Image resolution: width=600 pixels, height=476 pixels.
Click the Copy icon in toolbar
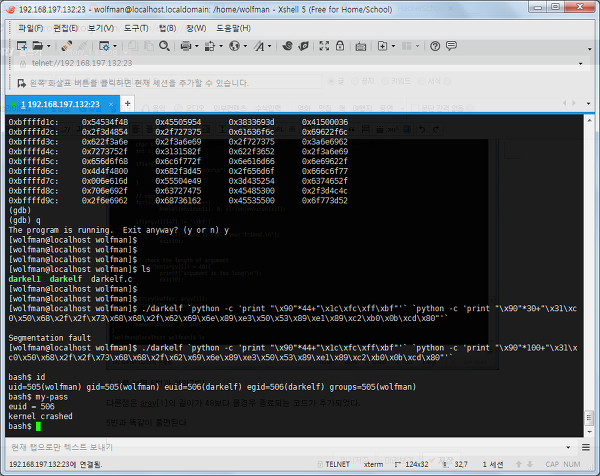coord(133,46)
